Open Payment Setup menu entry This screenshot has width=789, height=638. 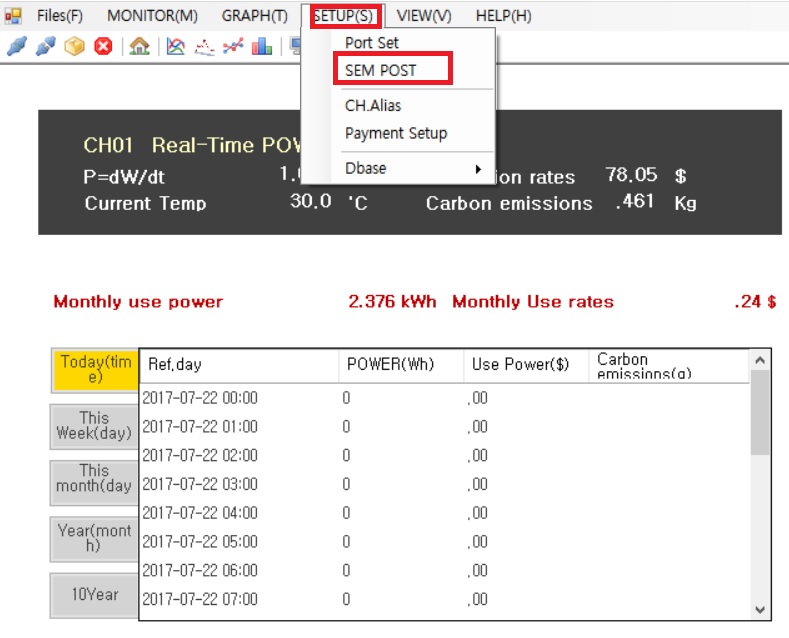[396, 133]
